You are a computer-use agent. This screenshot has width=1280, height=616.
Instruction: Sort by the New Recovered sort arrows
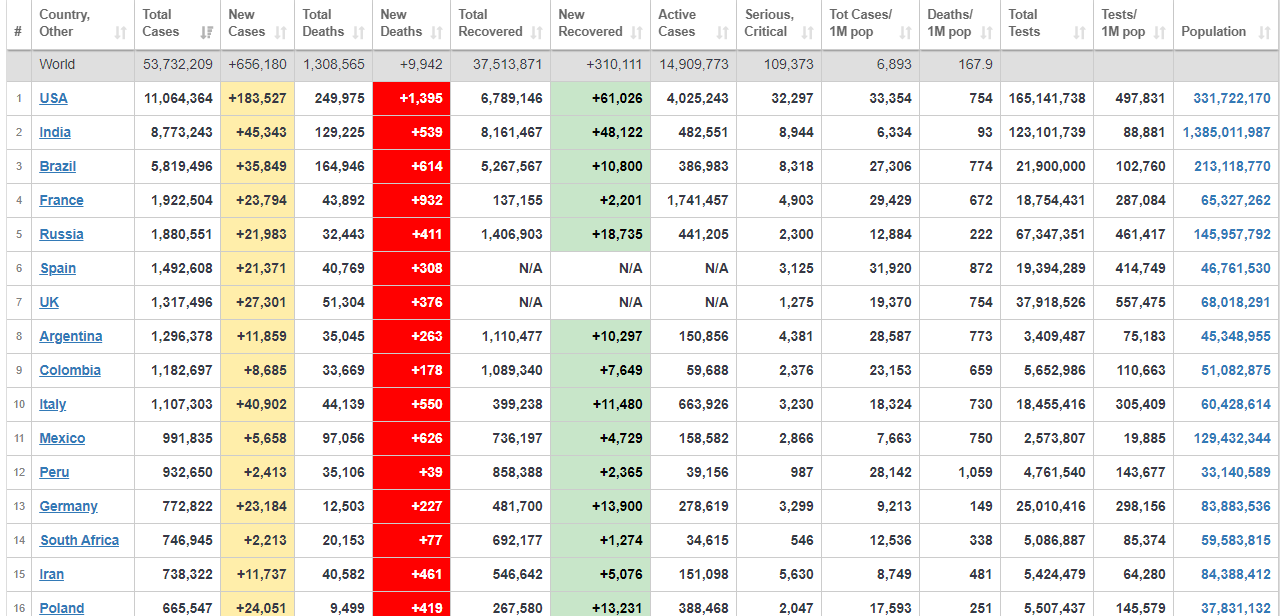pyautogui.click(x=637, y=32)
